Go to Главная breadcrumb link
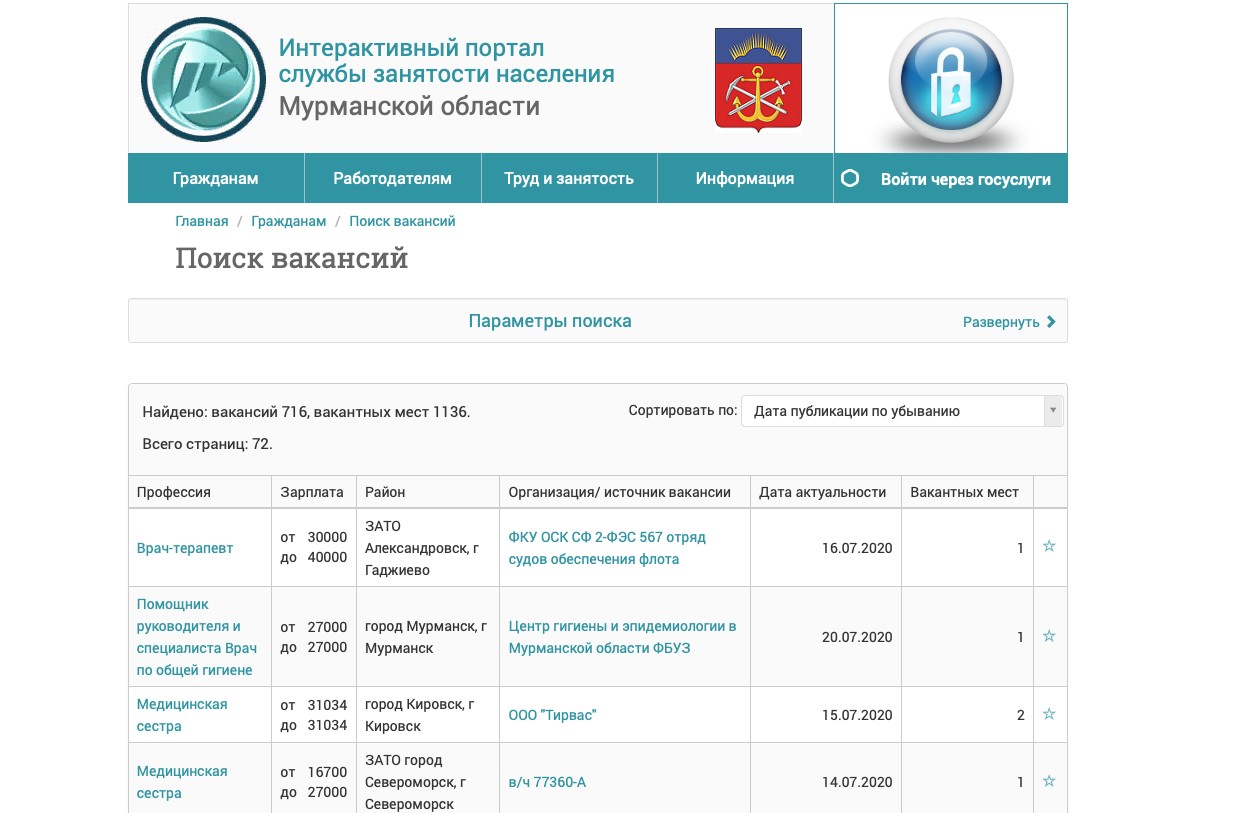This screenshot has width=1253, height=813. click(x=202, y=221)
